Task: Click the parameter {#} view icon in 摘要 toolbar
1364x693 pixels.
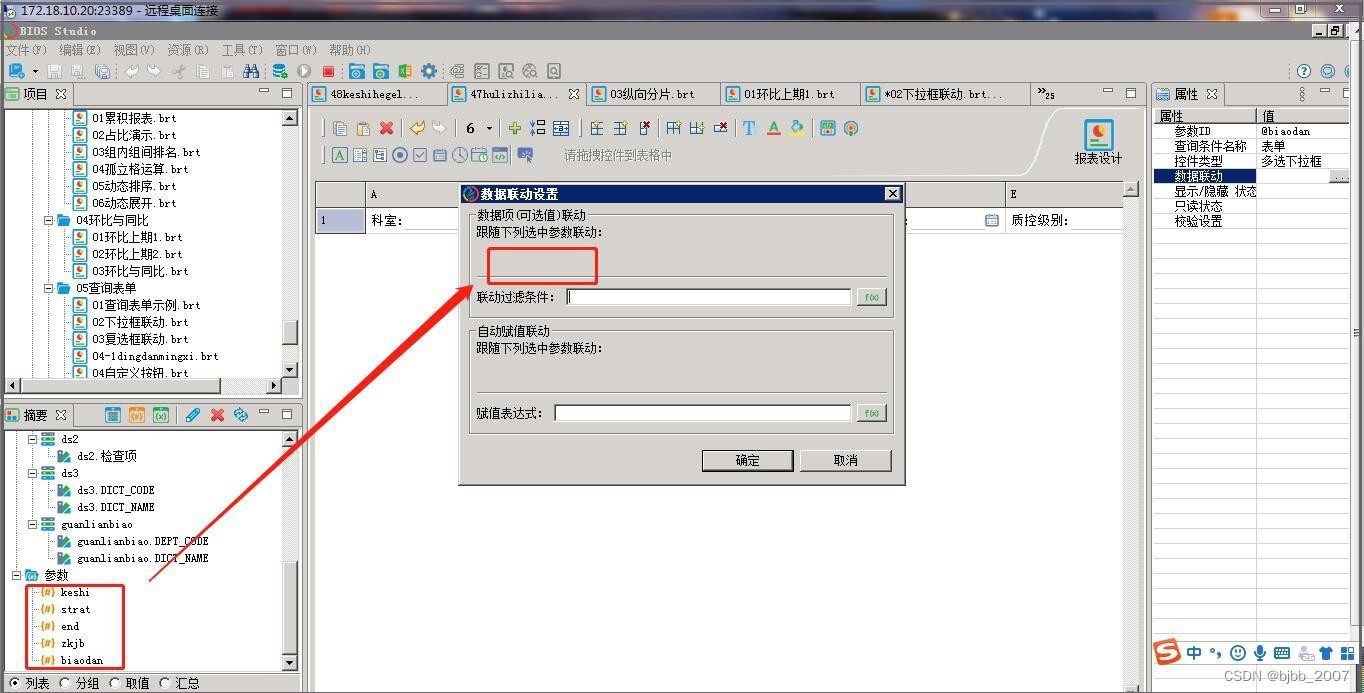Action: click(x=137, y=414)
